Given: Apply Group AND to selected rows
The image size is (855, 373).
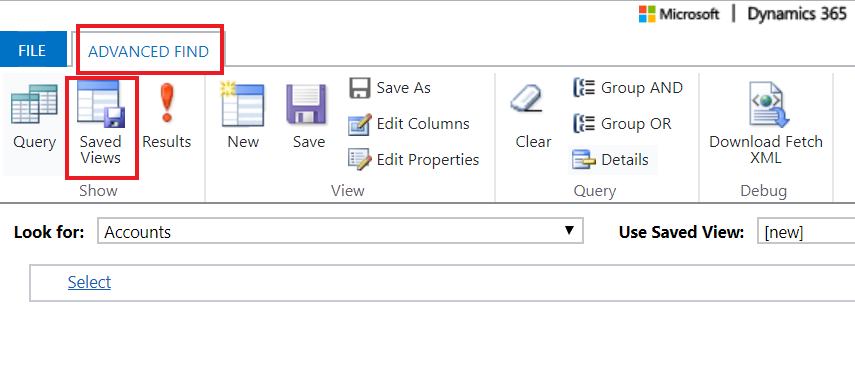Looking at the screenshot, I should tap(628, 88).
